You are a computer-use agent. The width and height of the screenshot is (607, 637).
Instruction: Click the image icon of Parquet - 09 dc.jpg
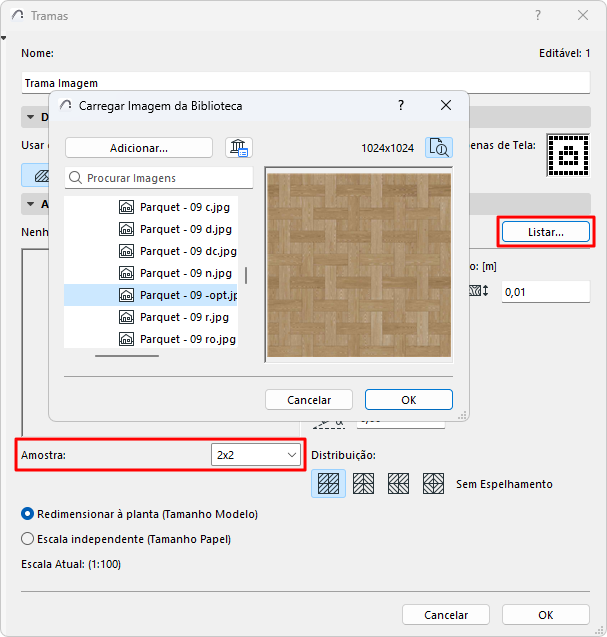click(126, 251)
